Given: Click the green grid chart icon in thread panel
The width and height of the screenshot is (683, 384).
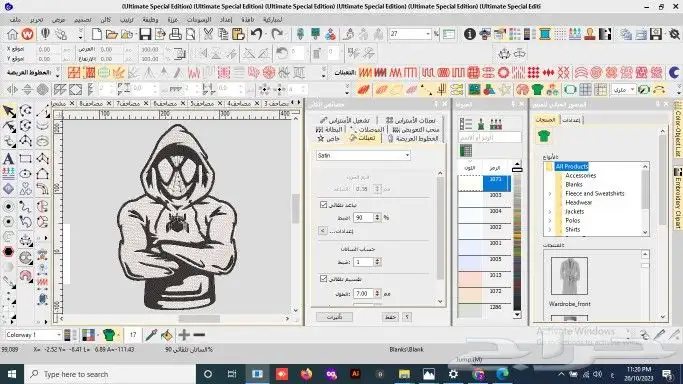Looking at the screenshot, I should click(466, 151).
